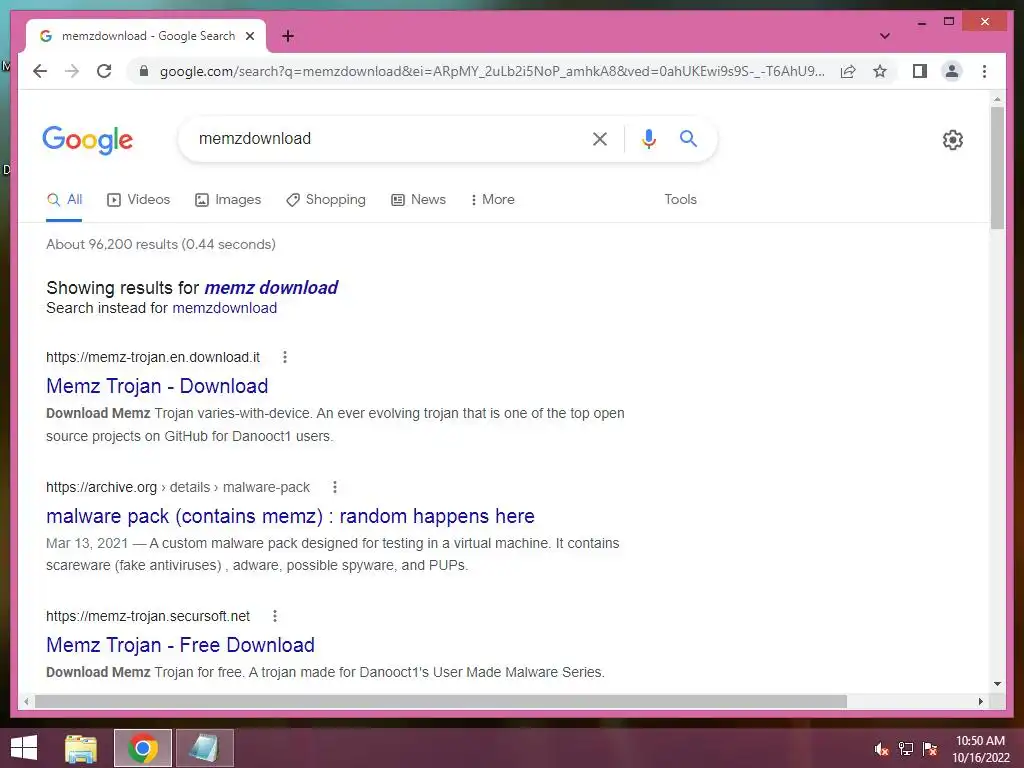
Task: Expand the More search categories menu
Action: pyautogui.click(x=492, y=200)
